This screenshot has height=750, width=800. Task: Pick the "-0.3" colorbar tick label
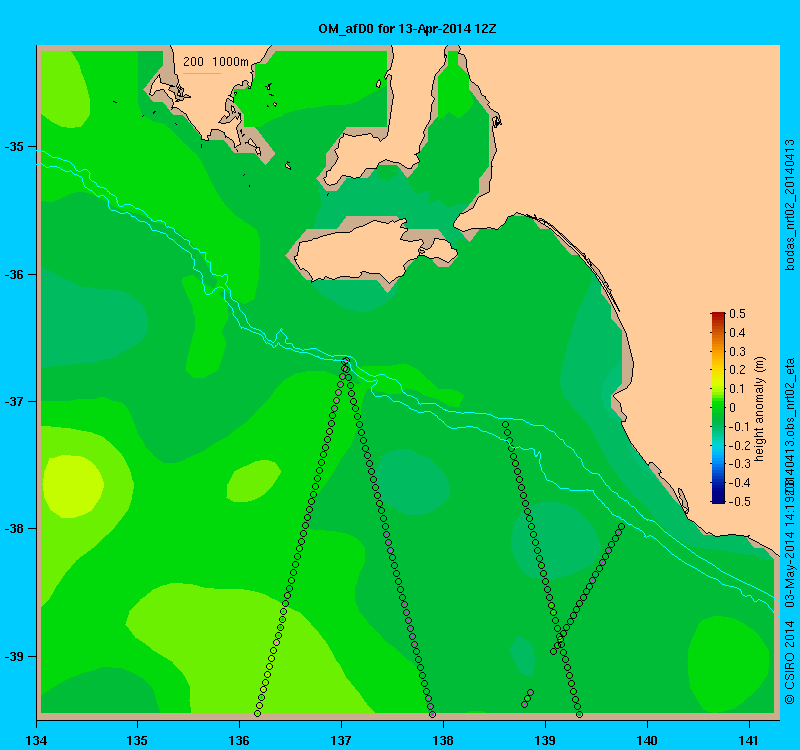[x=739, y=464]
